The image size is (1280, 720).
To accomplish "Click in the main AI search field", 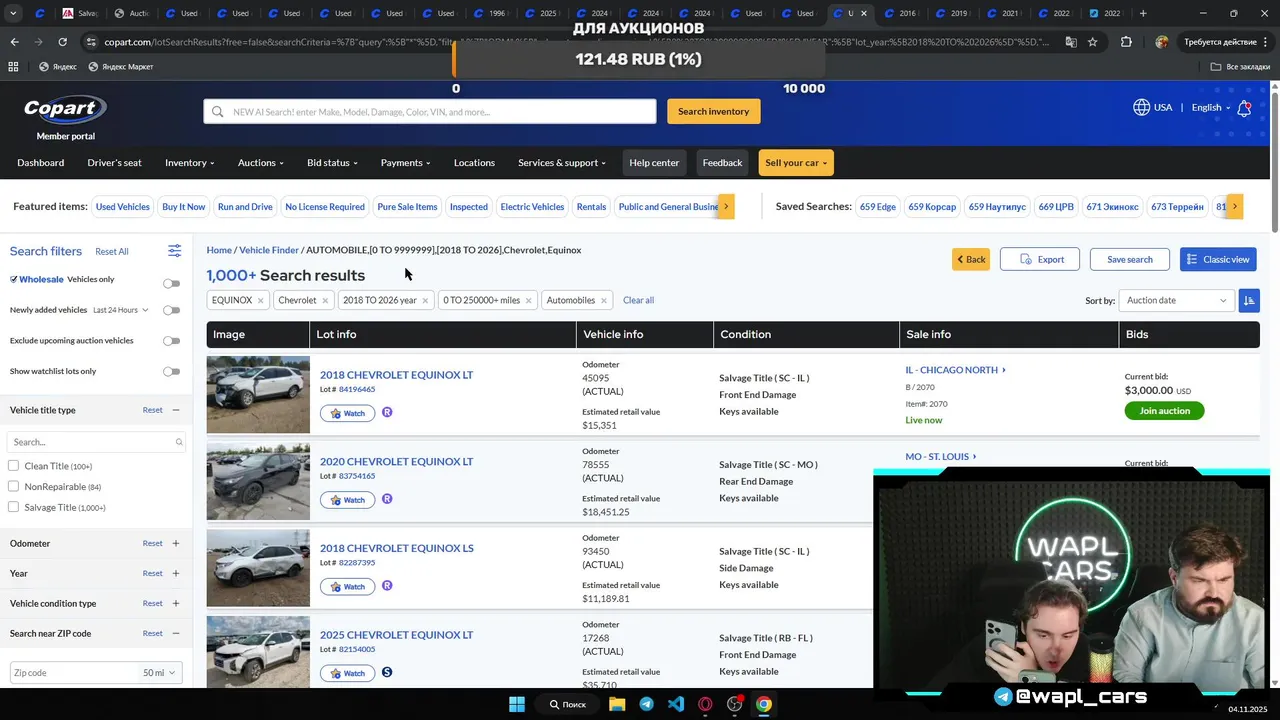I will (430, 111).
